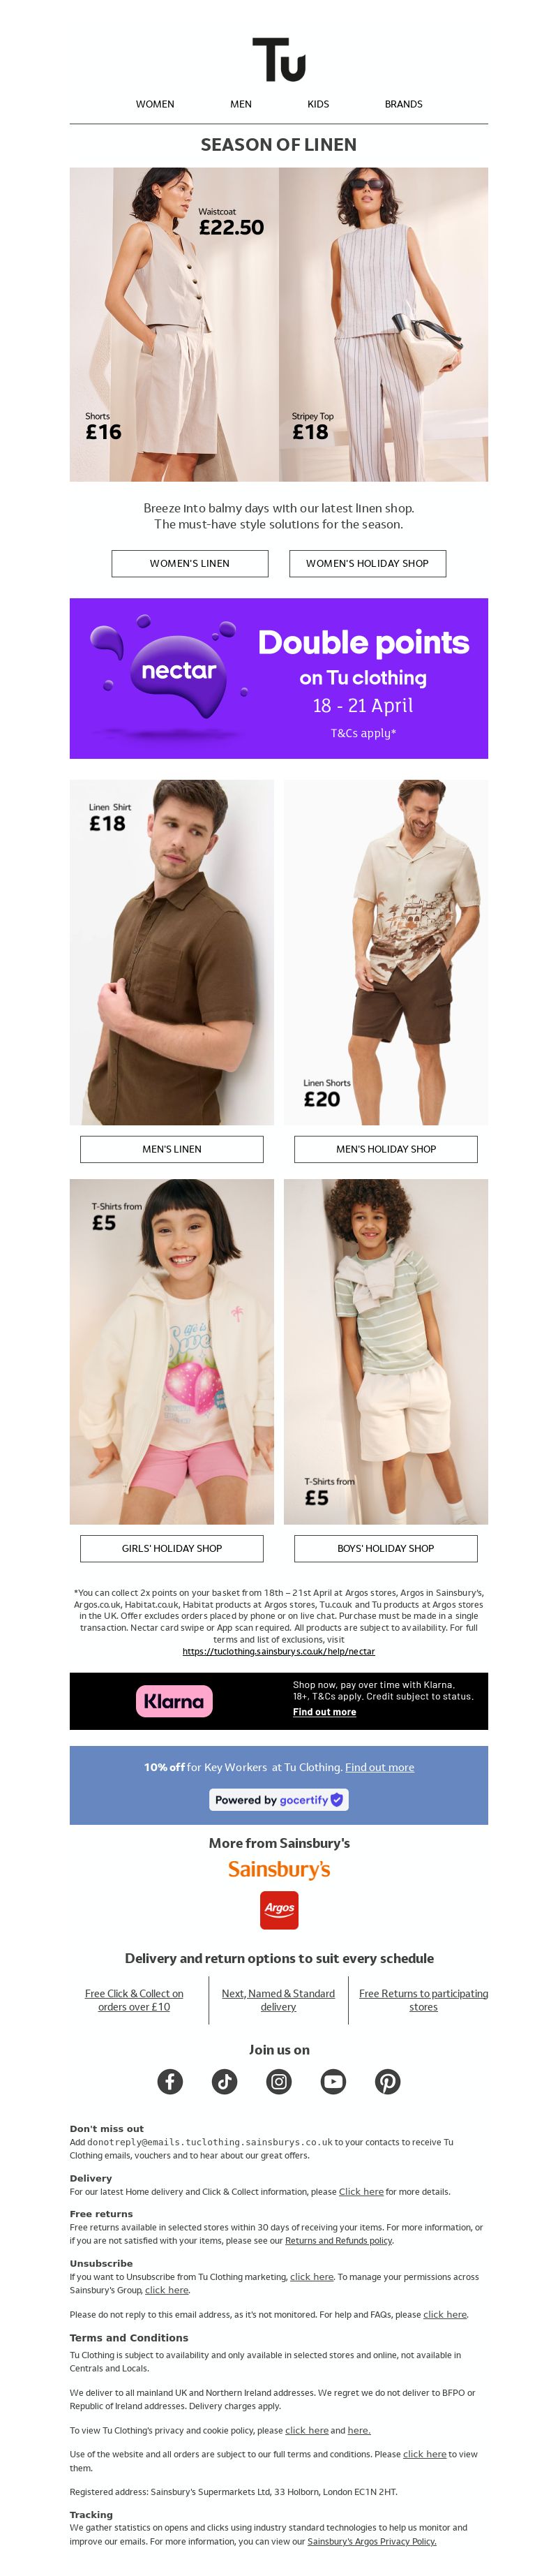Follow Klarna's Find out more link
This screenshot has width=558, height=2576.
click(x=324, y=1712)
